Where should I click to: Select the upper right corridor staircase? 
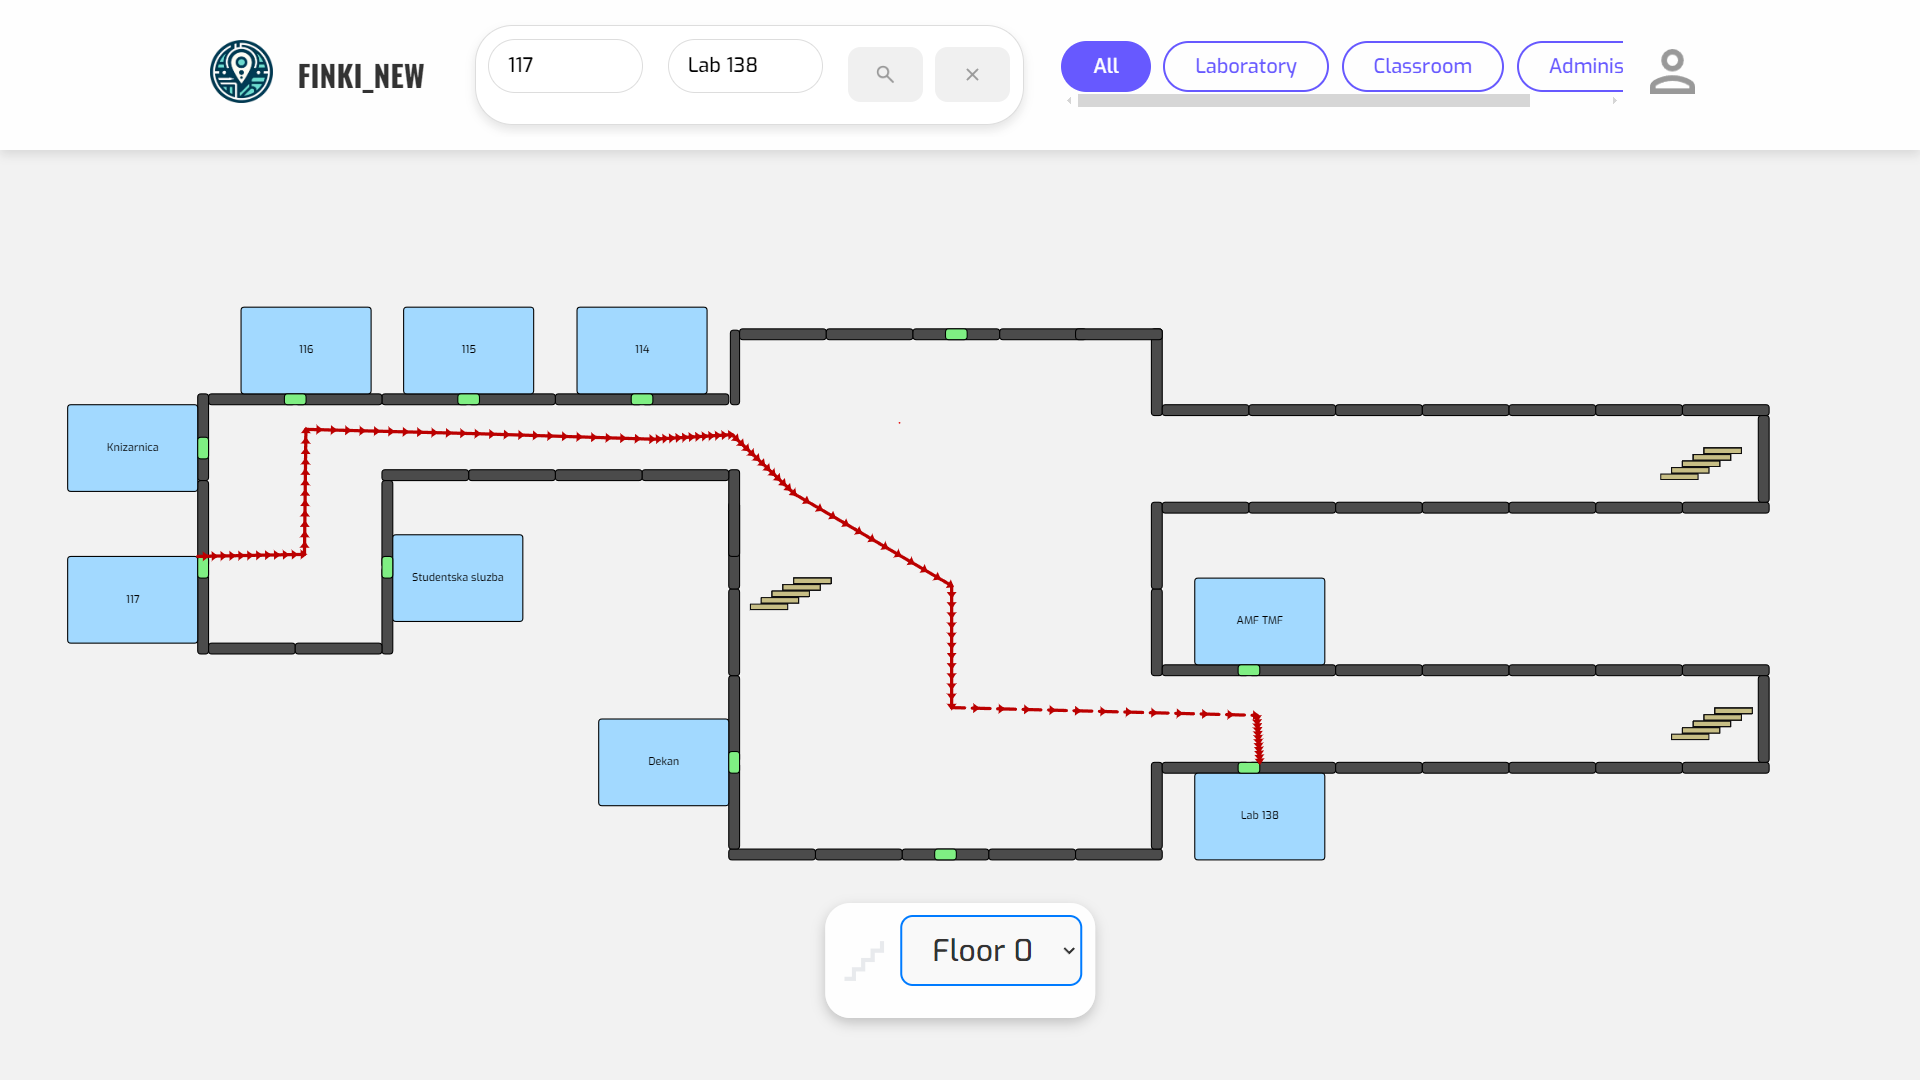pyautogui.click(x=1701, y=463)
